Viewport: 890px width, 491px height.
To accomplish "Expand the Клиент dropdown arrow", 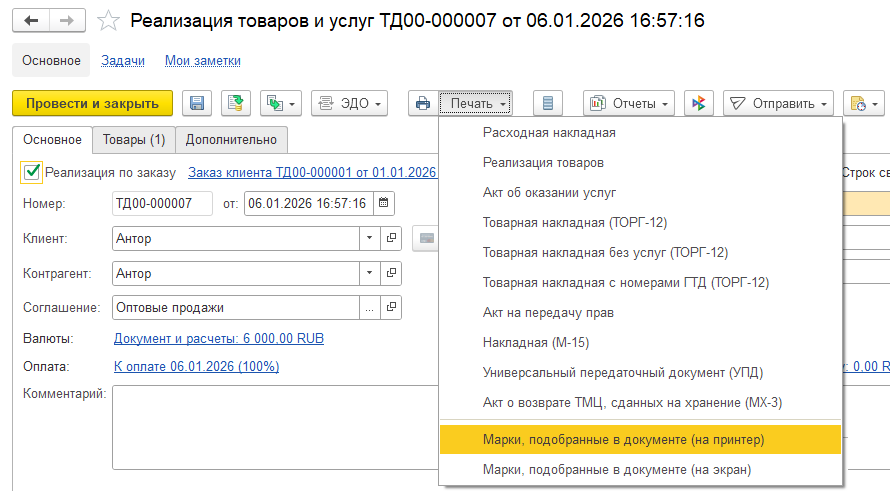I will click(370, 238).
